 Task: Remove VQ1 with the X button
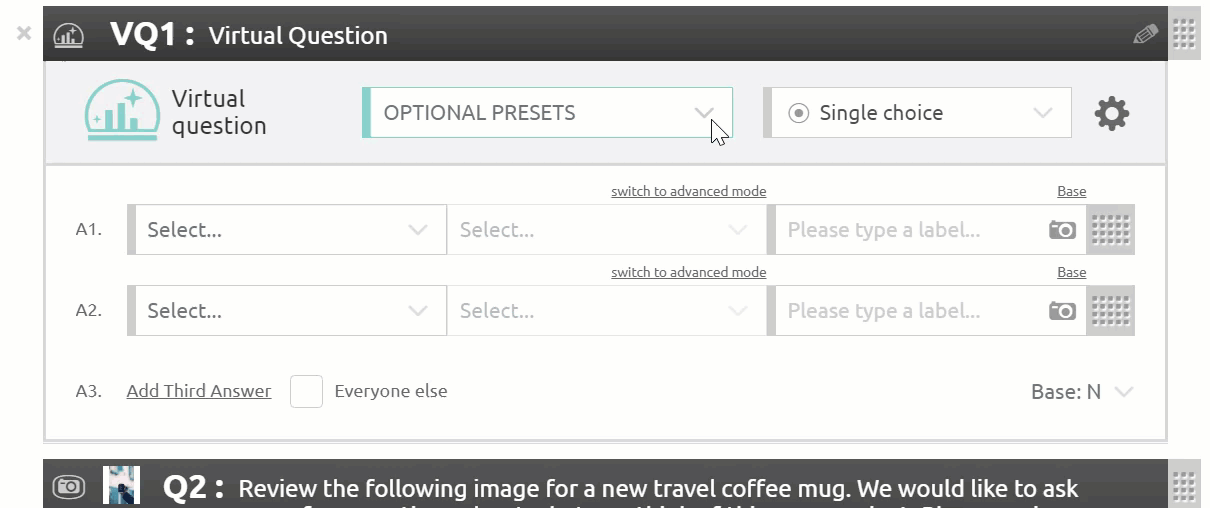24,33
